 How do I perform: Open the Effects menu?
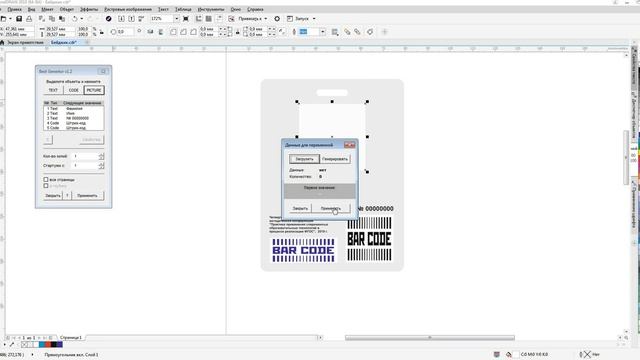89,9
